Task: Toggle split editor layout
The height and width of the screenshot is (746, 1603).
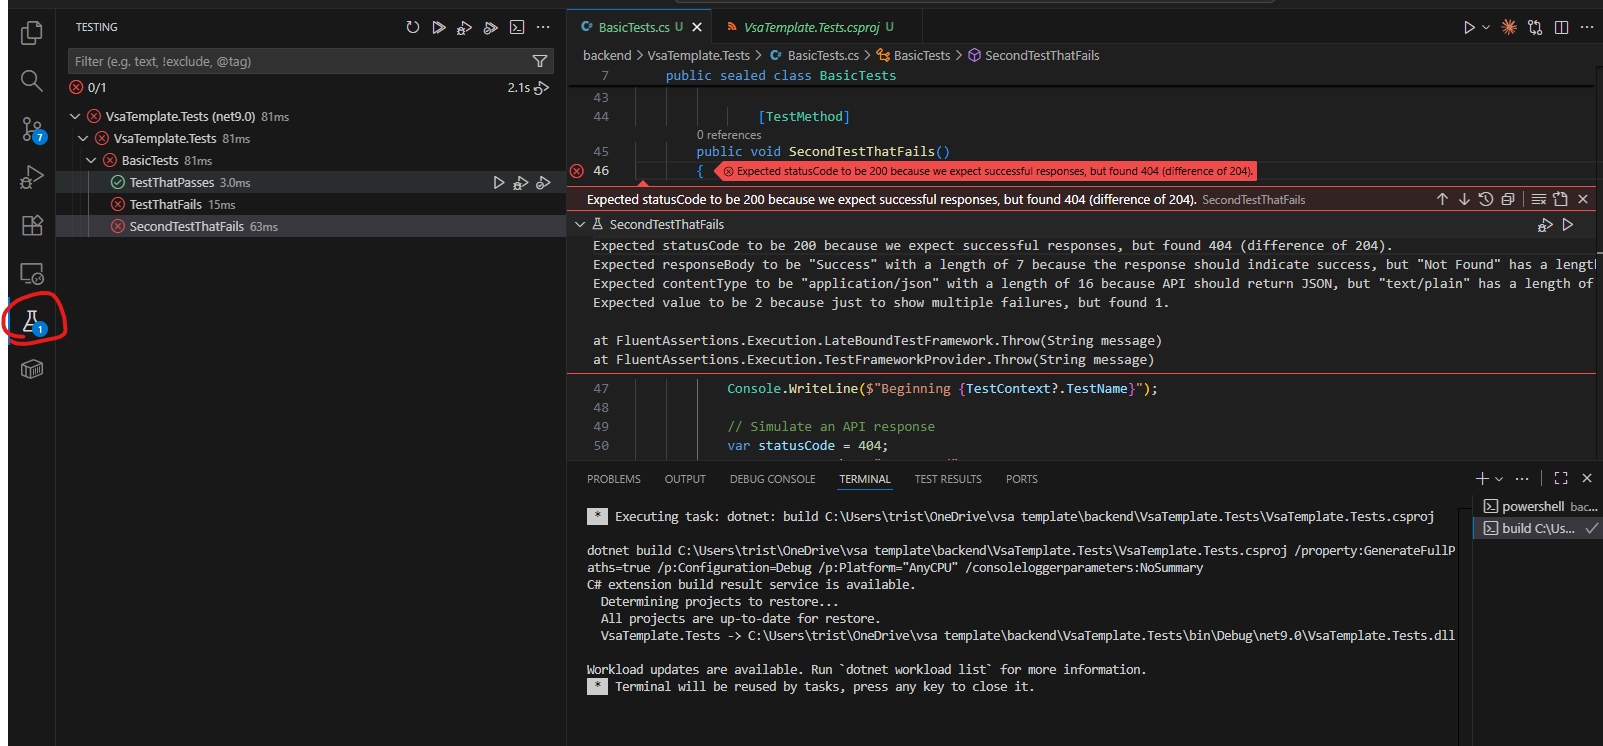Action: 1561,27
